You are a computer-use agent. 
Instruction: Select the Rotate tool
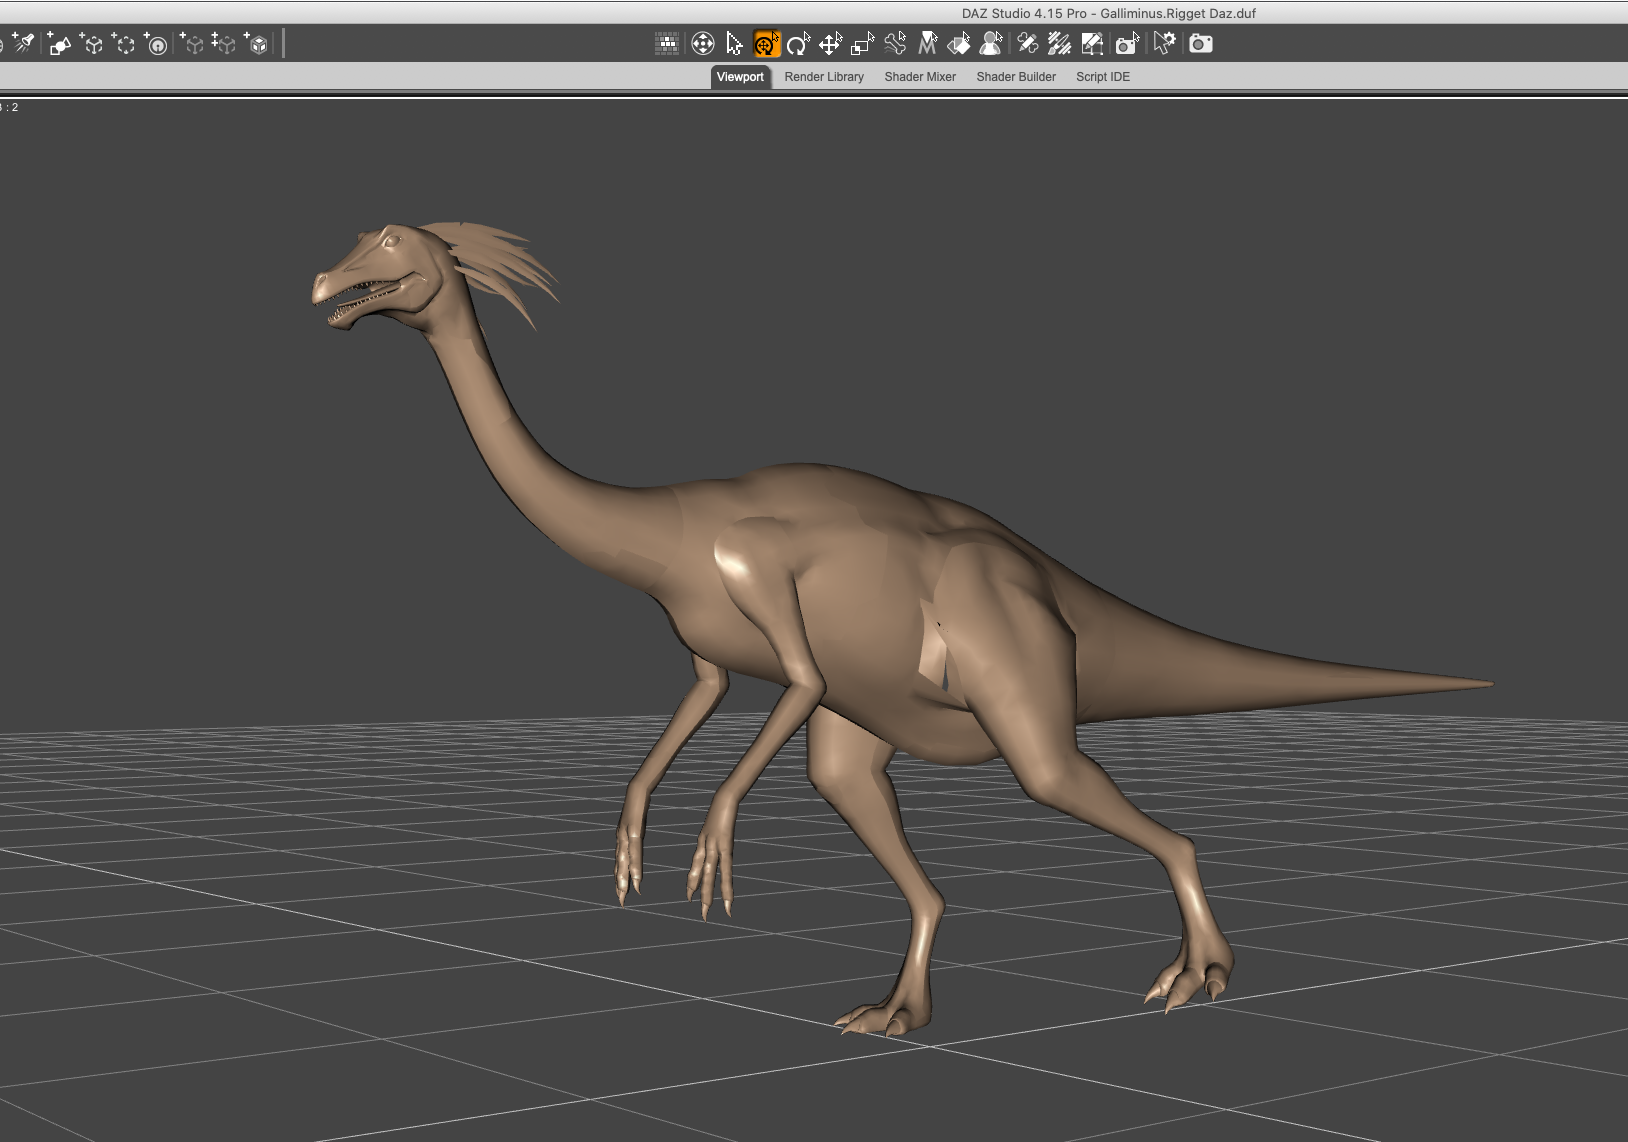pos(798,44)
